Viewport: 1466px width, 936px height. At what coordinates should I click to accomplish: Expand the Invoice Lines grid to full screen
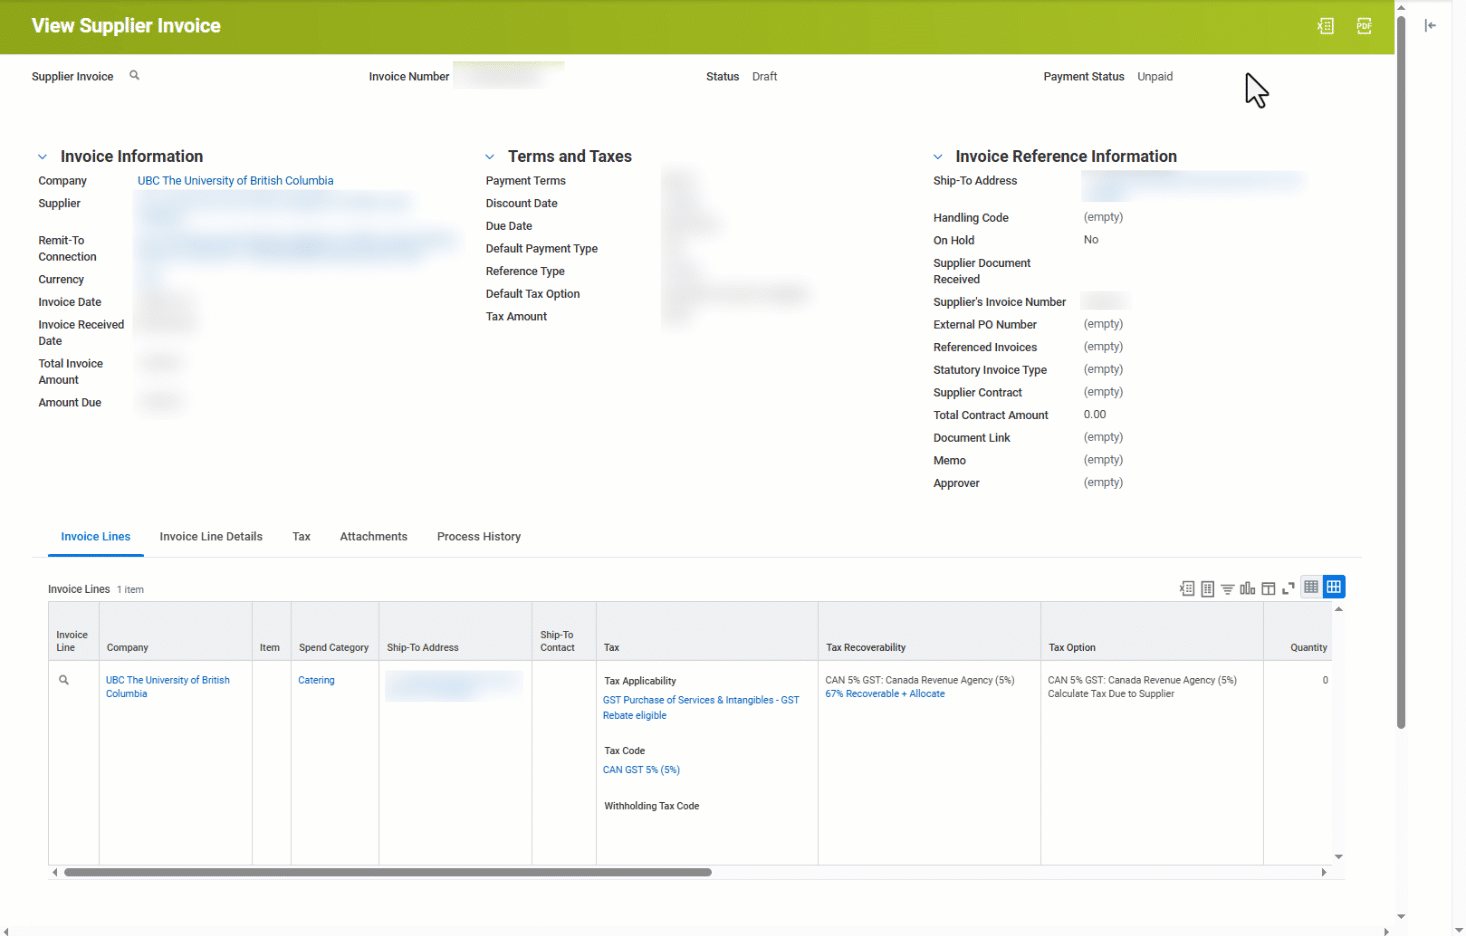click(1287, 588)
